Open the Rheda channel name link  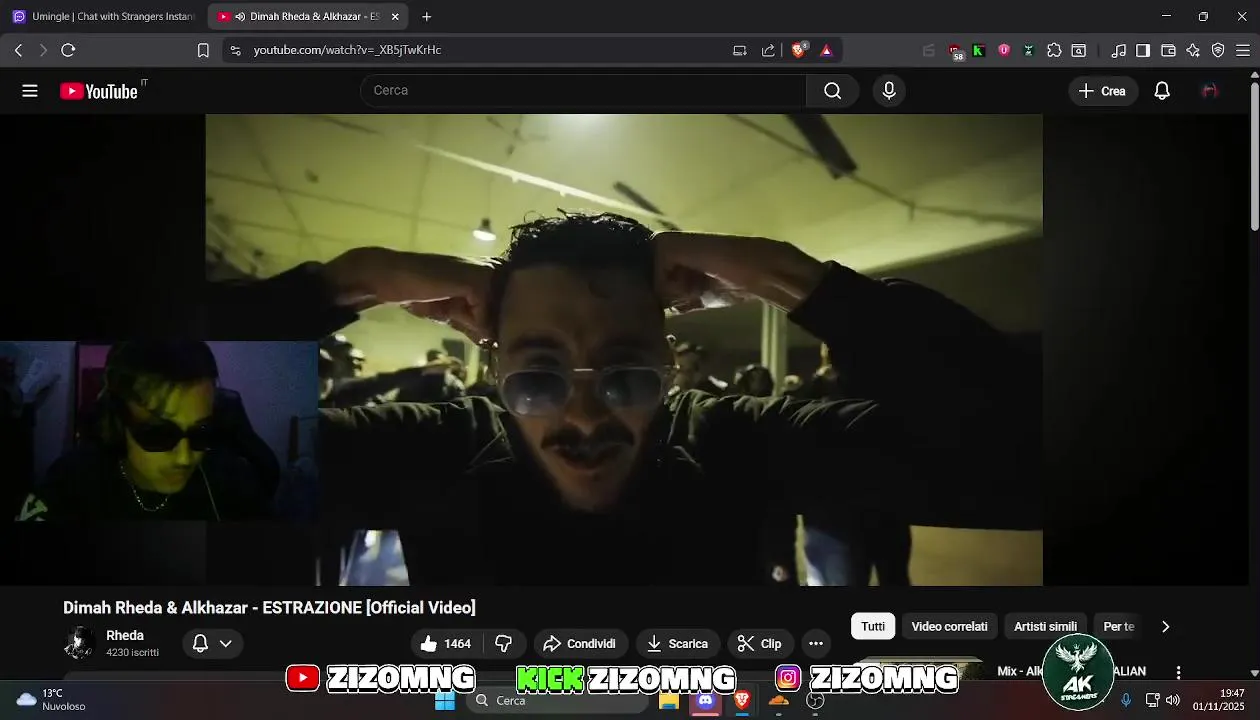point(125,635)
